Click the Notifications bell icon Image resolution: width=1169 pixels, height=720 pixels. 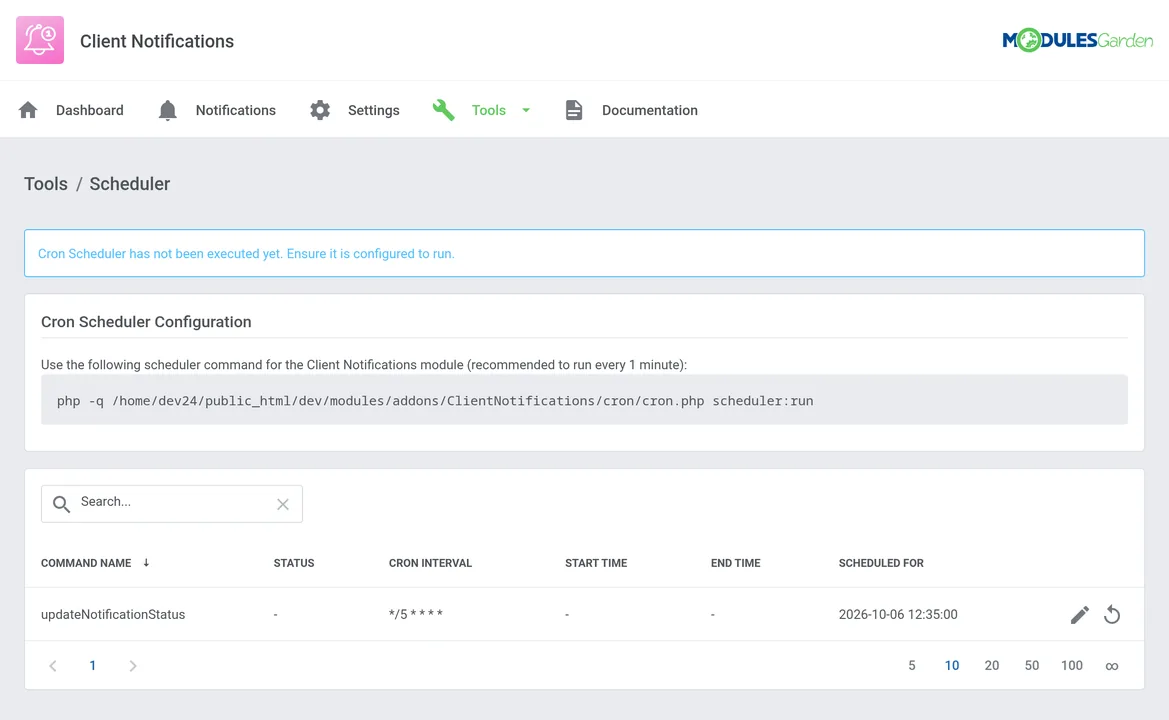(x=168, y=110)
